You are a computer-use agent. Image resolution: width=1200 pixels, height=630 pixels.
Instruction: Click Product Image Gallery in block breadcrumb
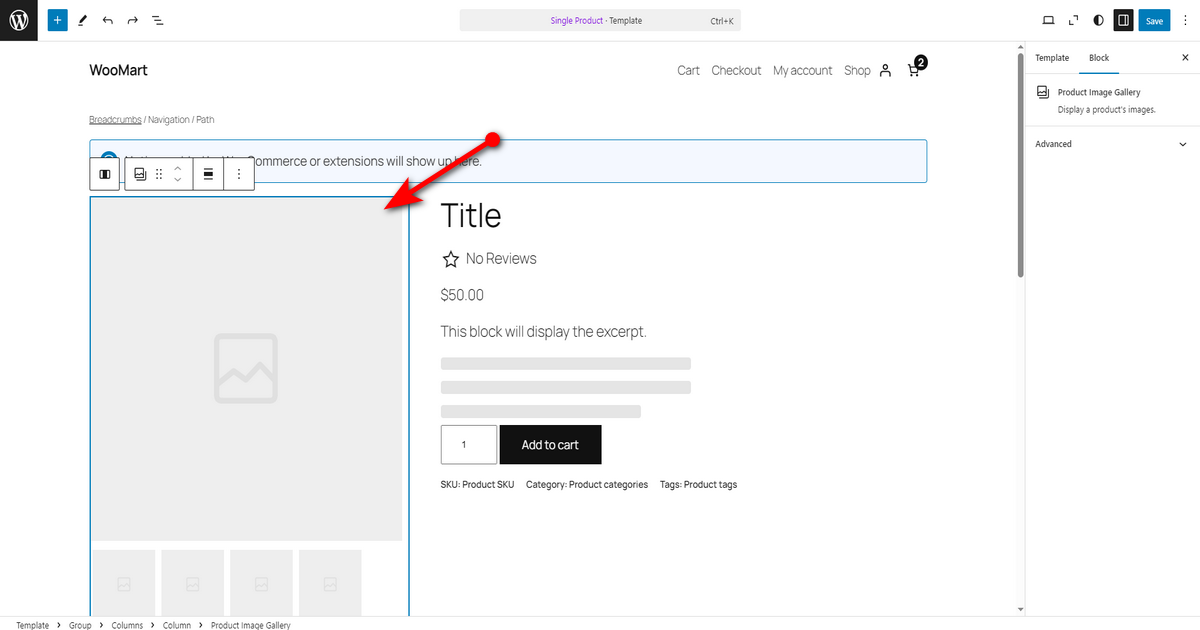250,625
